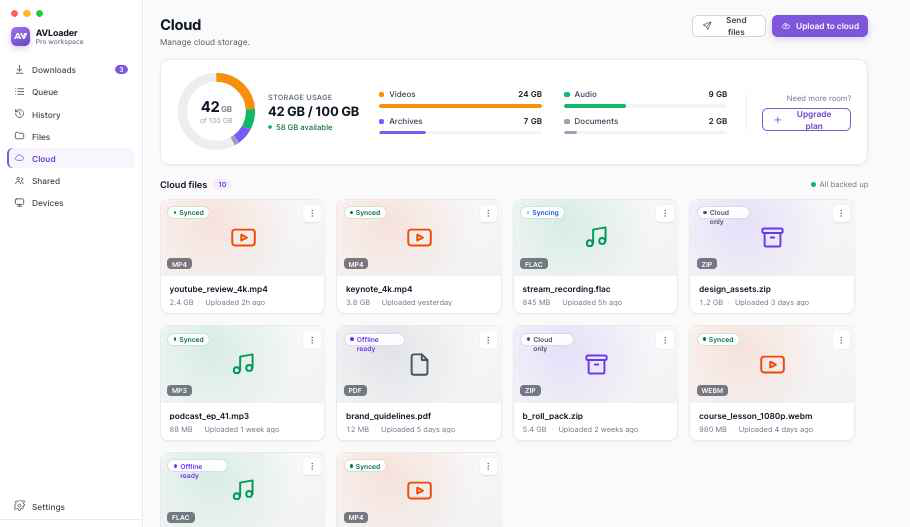The height and width of the screenshot is (527, 910).
Task: Click music note icon on bottom FLAC card
Action: pos(243,490)
